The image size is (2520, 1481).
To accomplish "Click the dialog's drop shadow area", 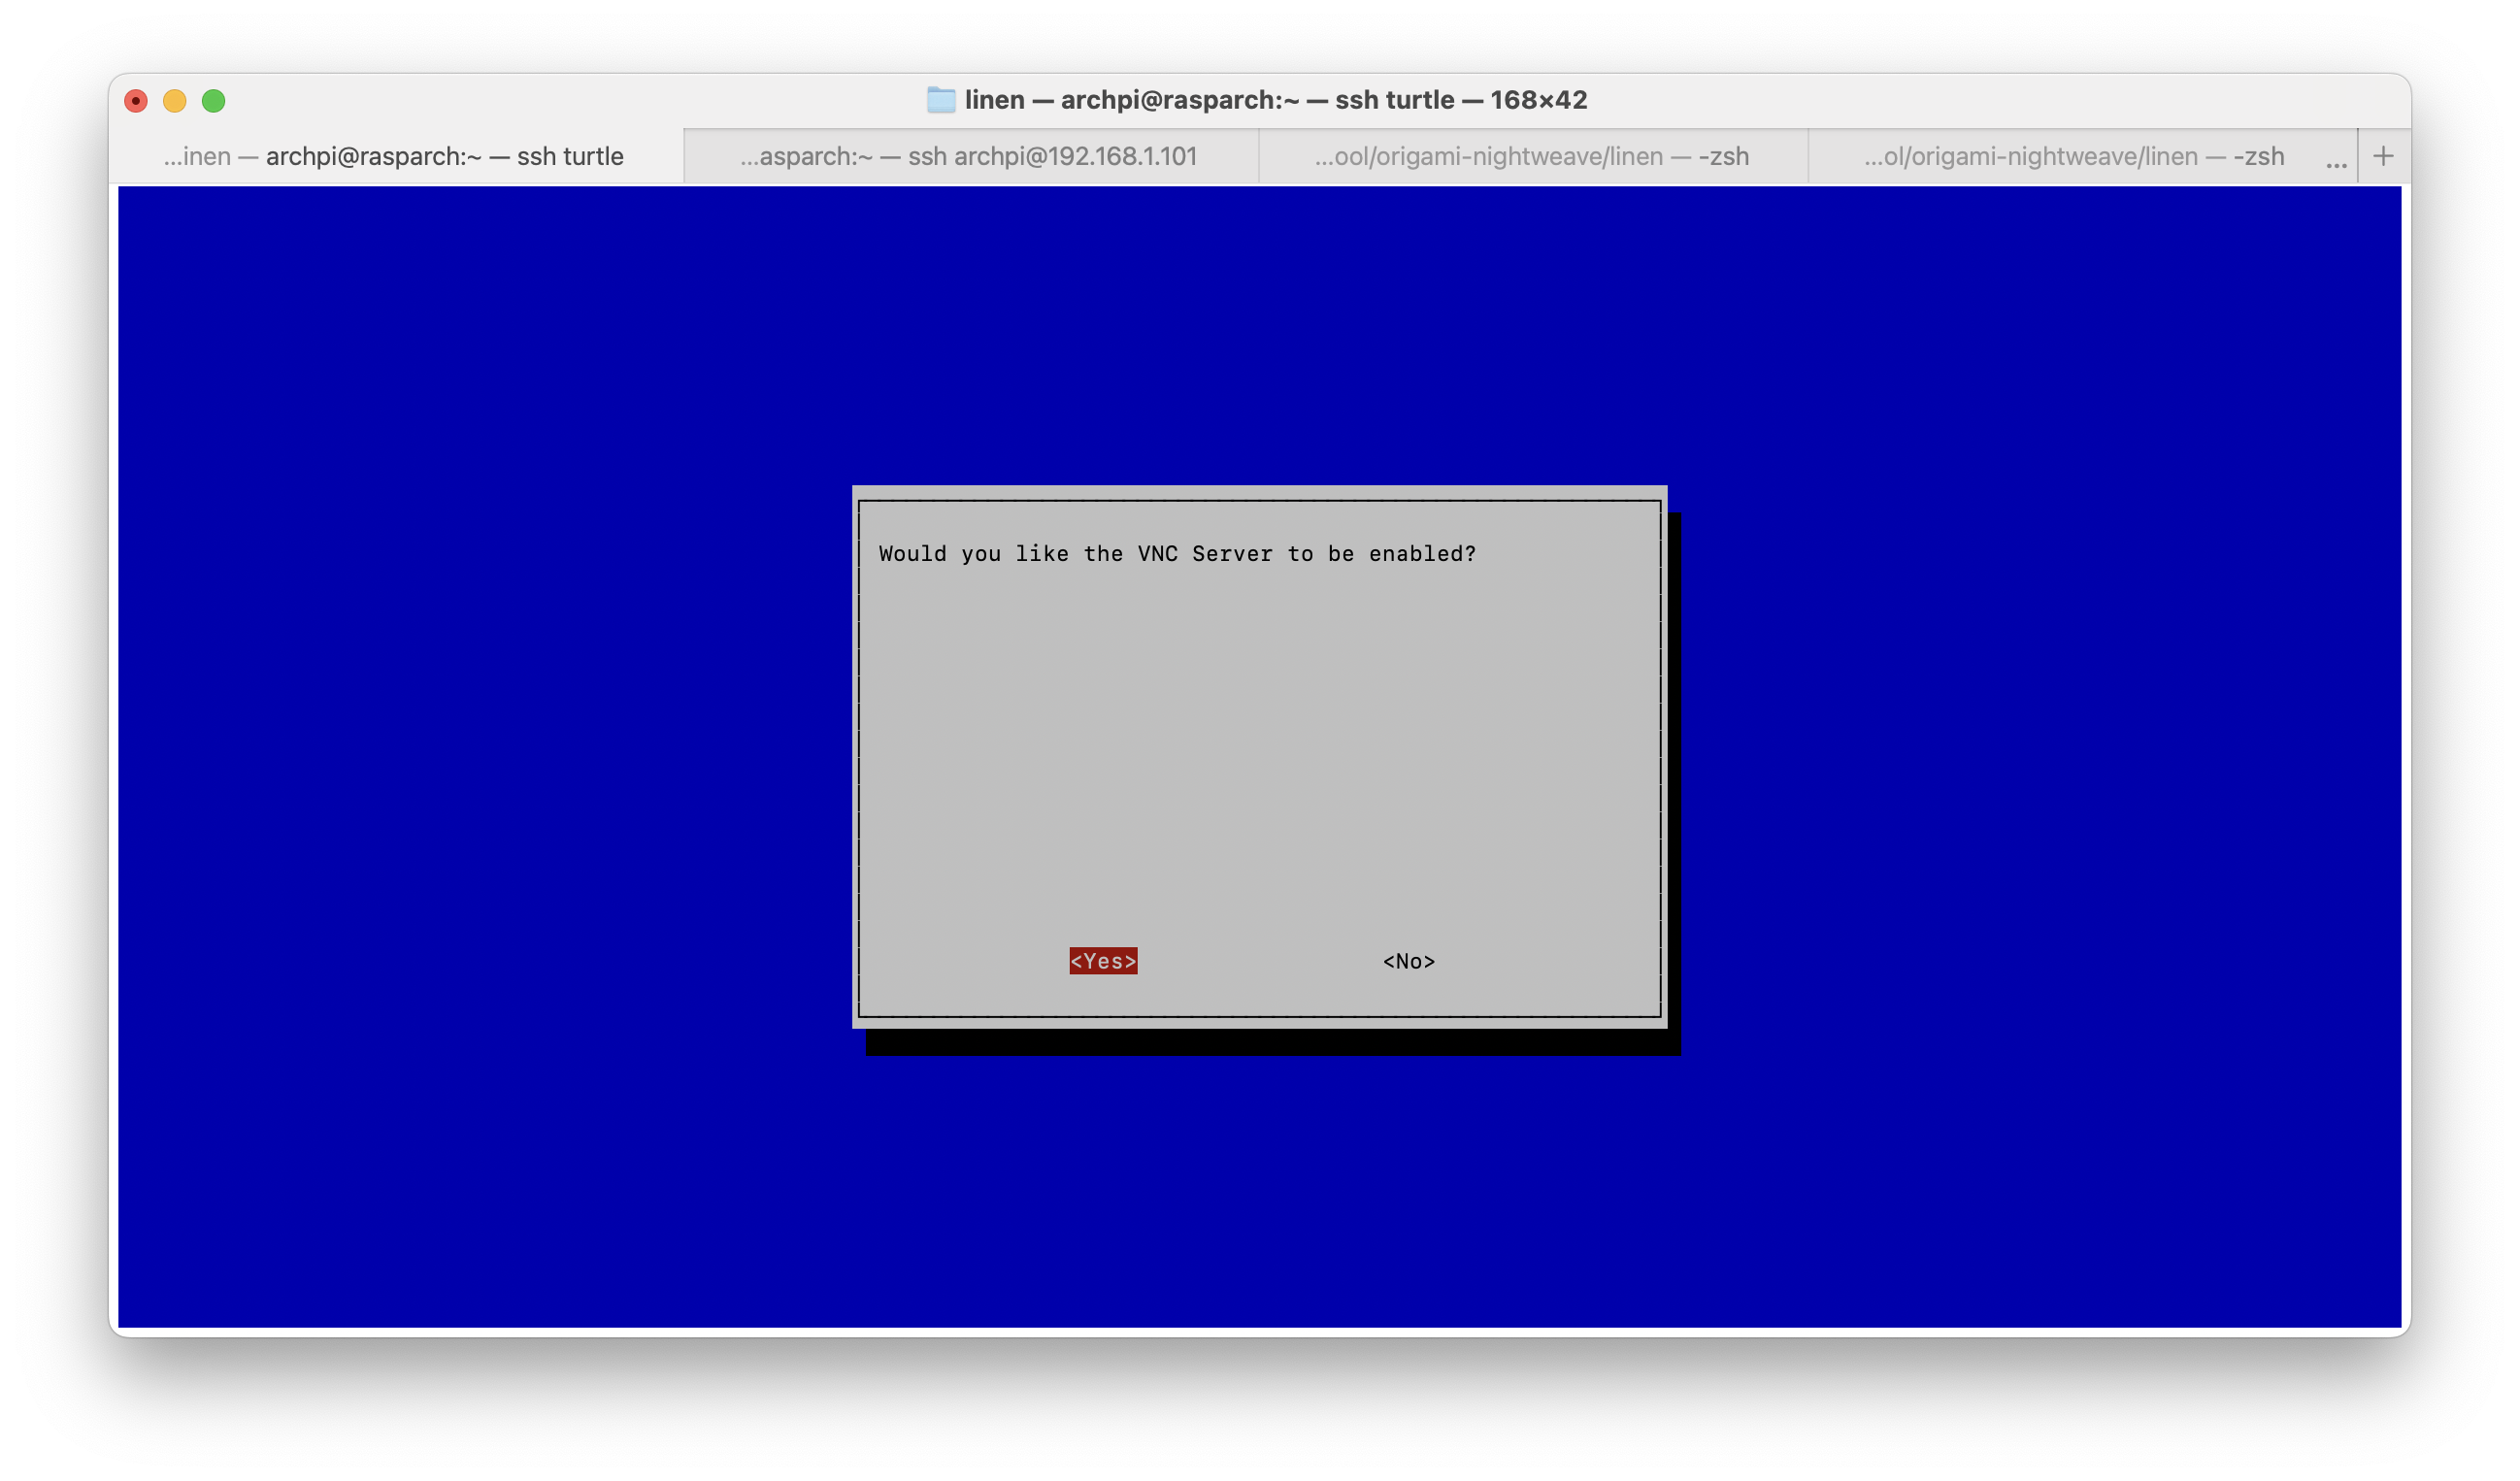I will pos(1672,1040).
